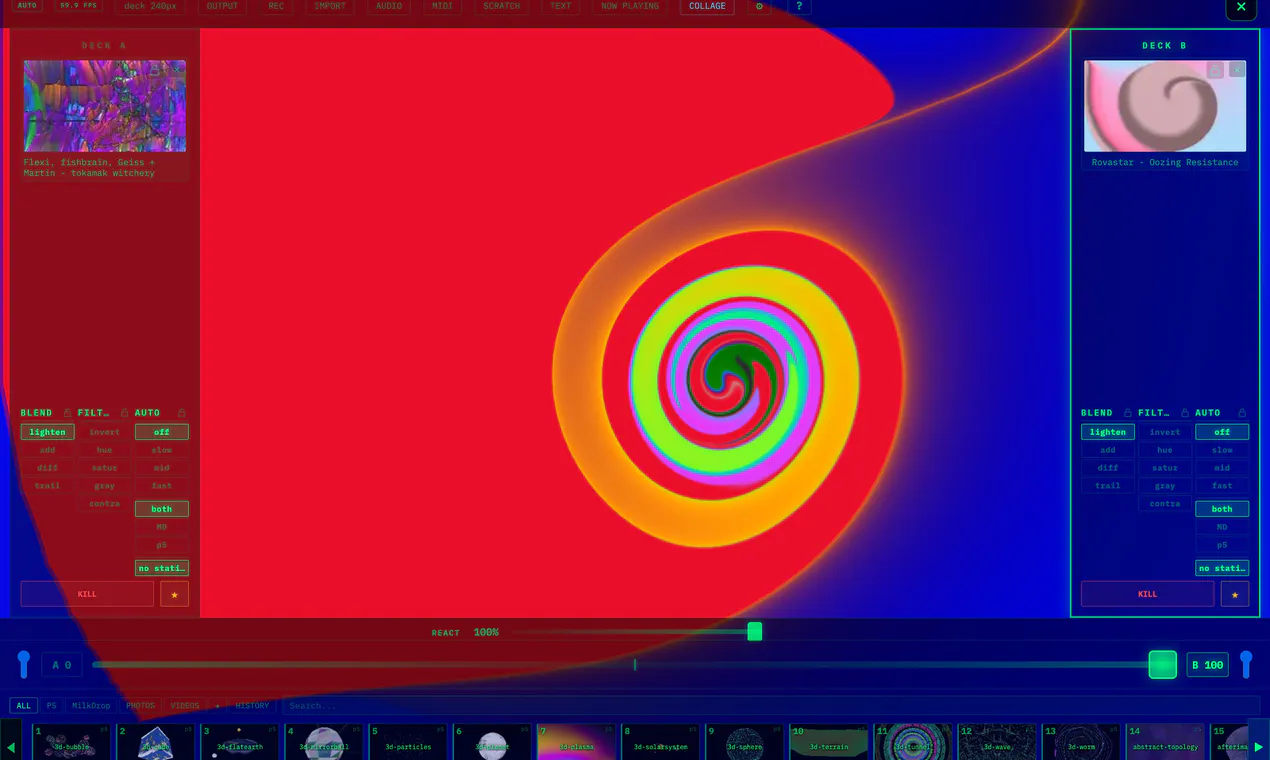Open settings gear in top toolbar
Viewport: 1270px width, 760px height.
click(759, 6)
